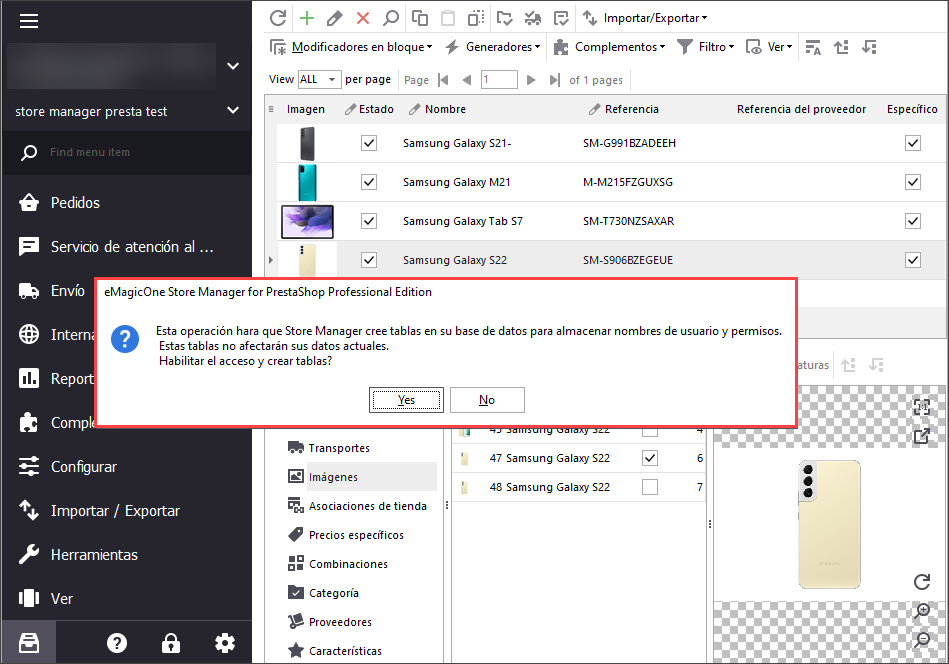Open image externally with arrow icon
The image size is (949, 664).
coord(921,435)
